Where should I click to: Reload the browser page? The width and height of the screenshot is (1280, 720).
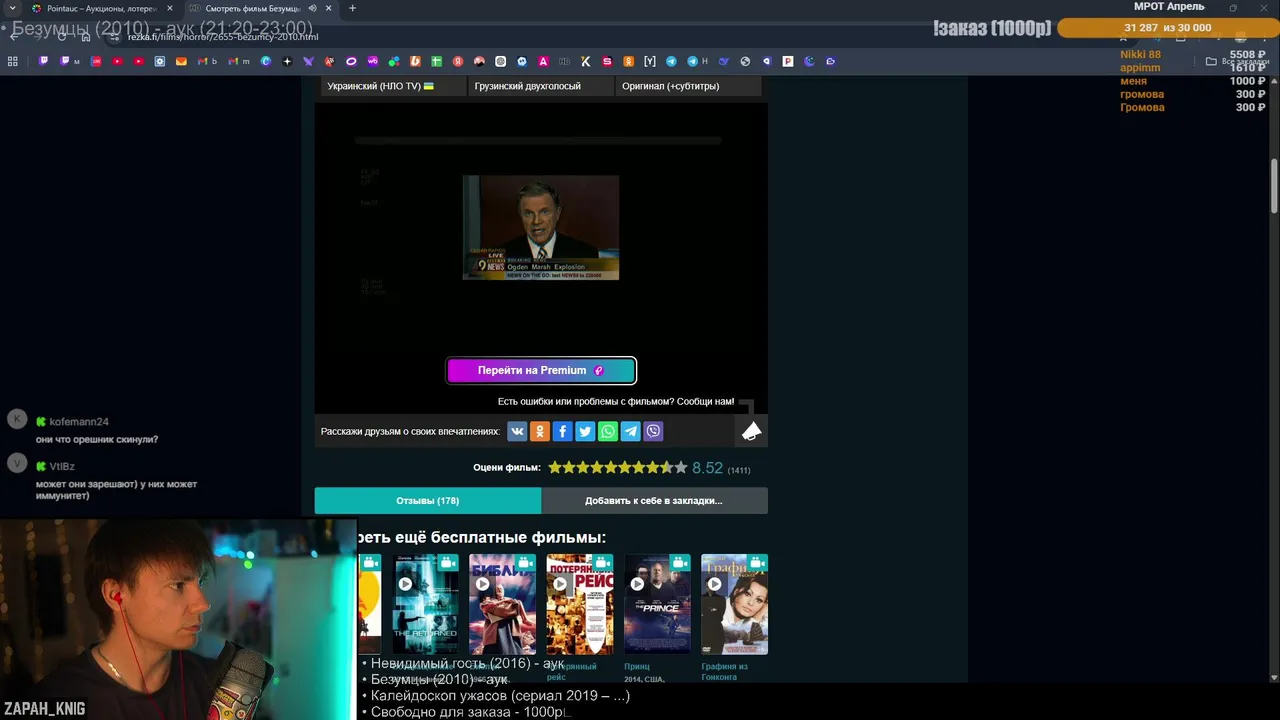62,36
